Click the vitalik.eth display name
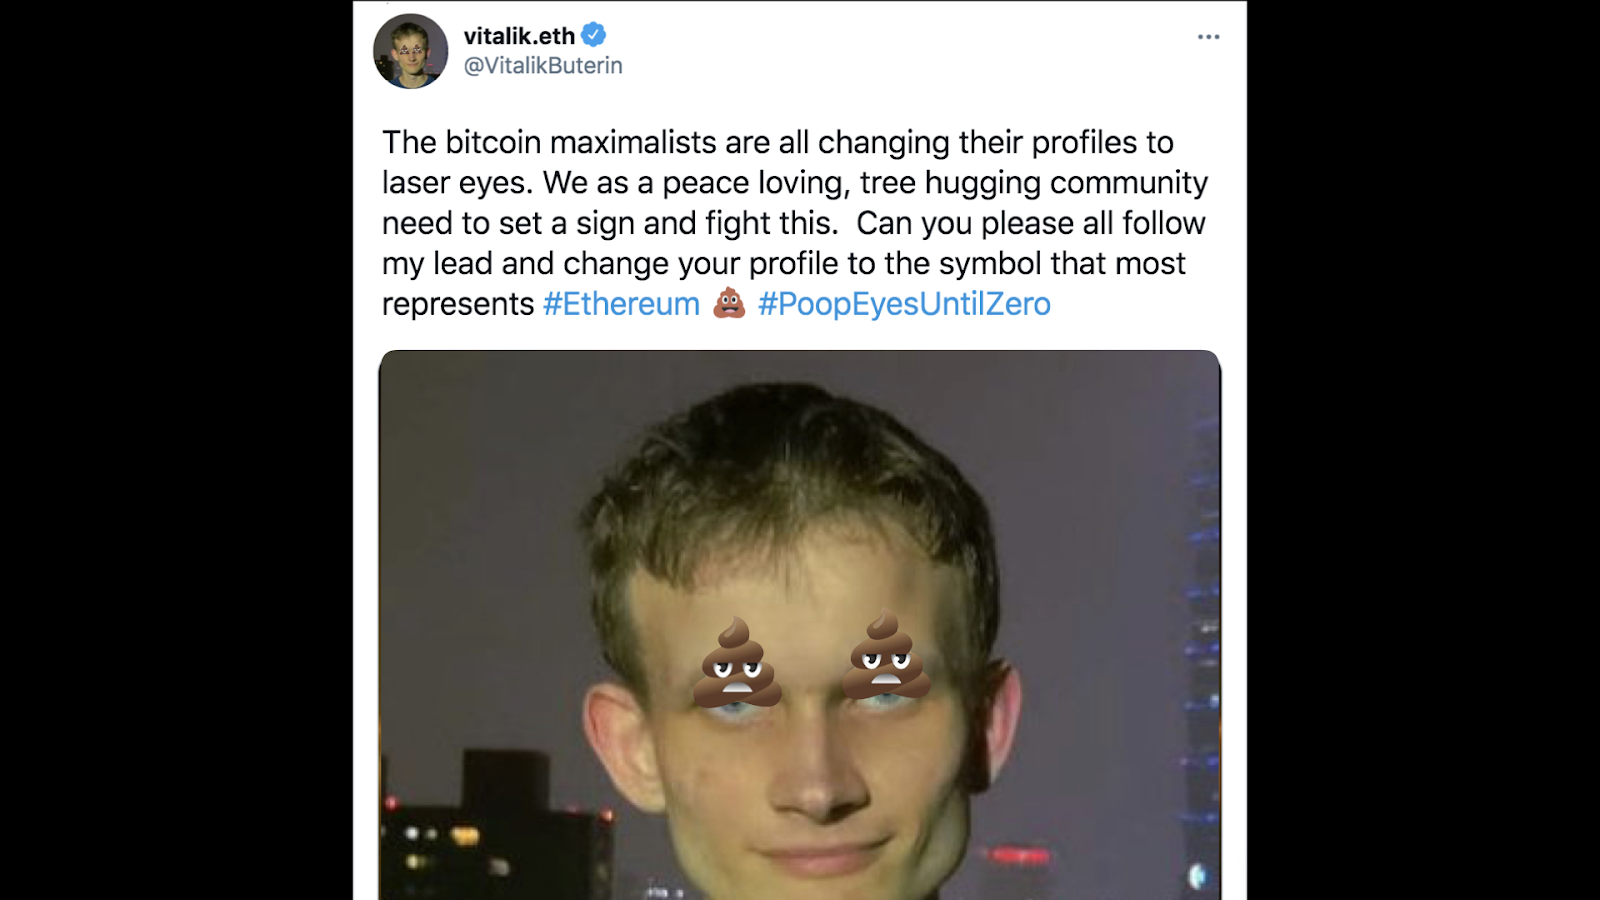Image resolution: width=1600 pixels, height=900 pixels. [x=519, y=36]
